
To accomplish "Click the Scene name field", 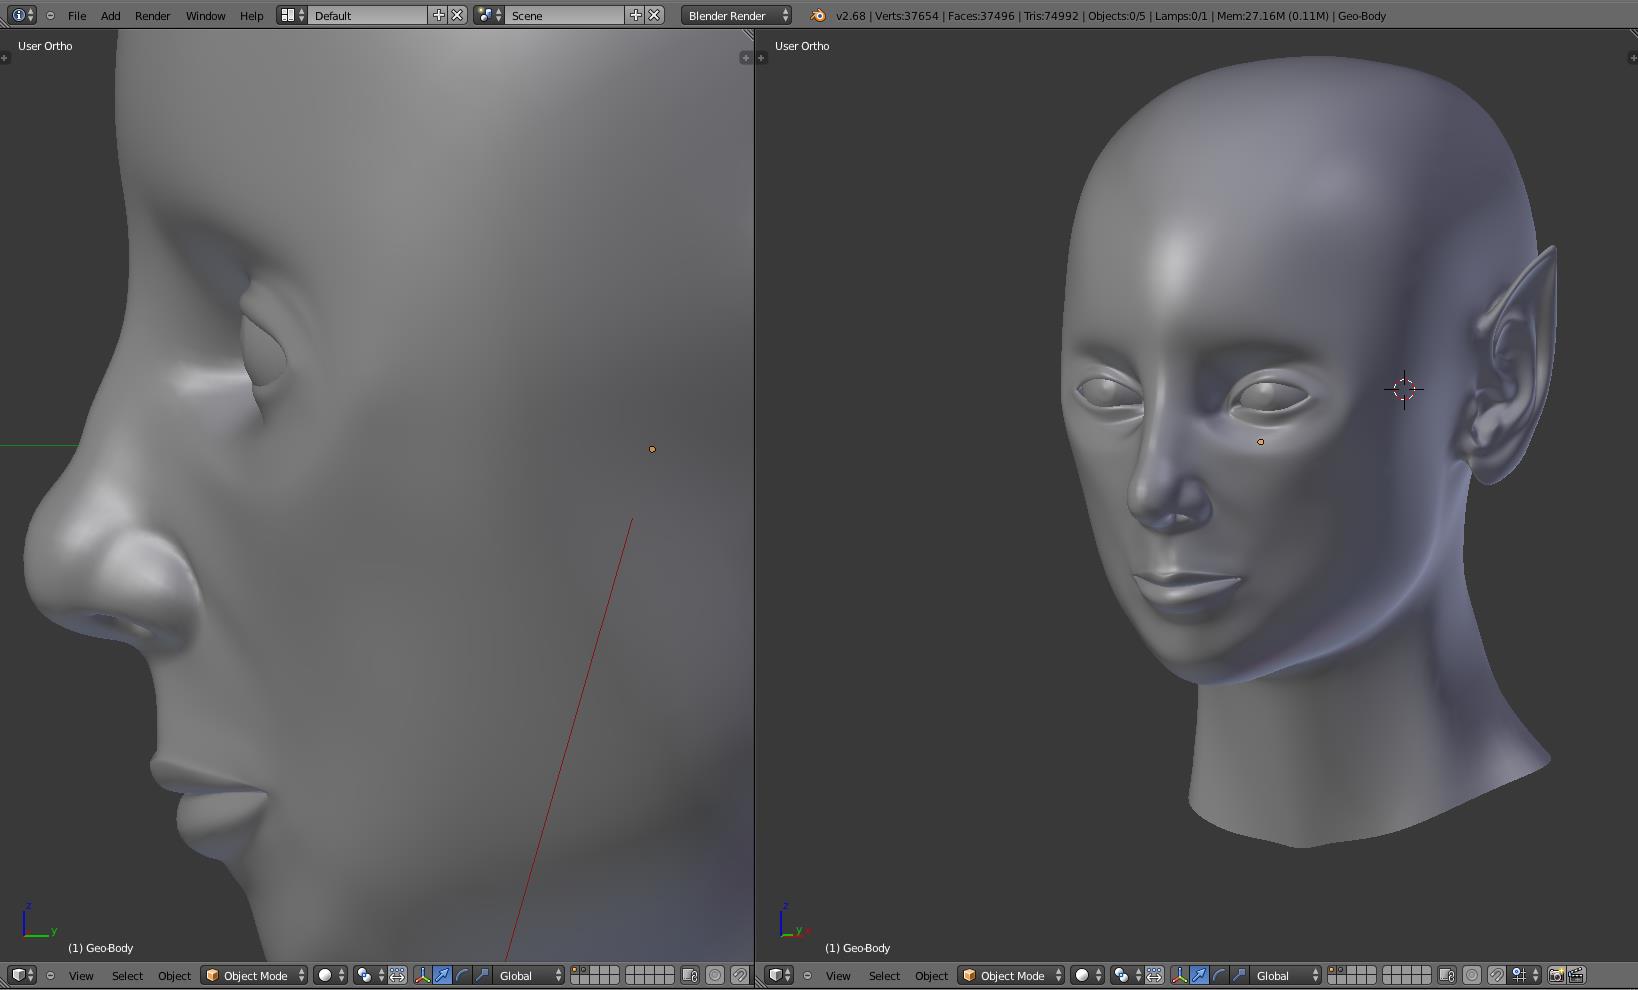I will [x=565, y=15].
